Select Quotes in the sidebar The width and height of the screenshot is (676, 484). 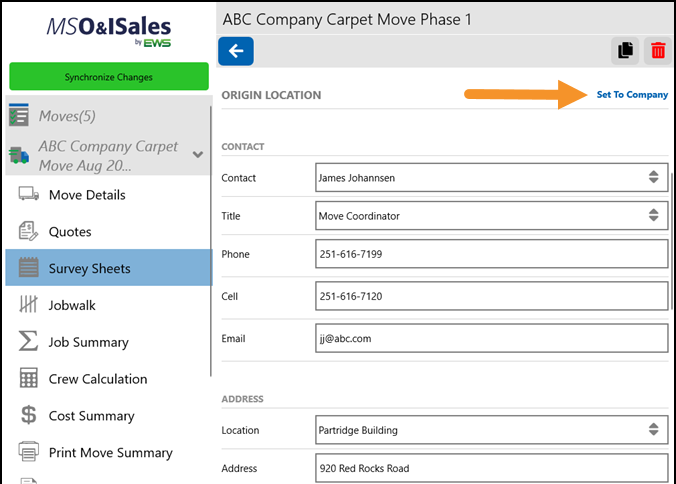pos(70,232)
